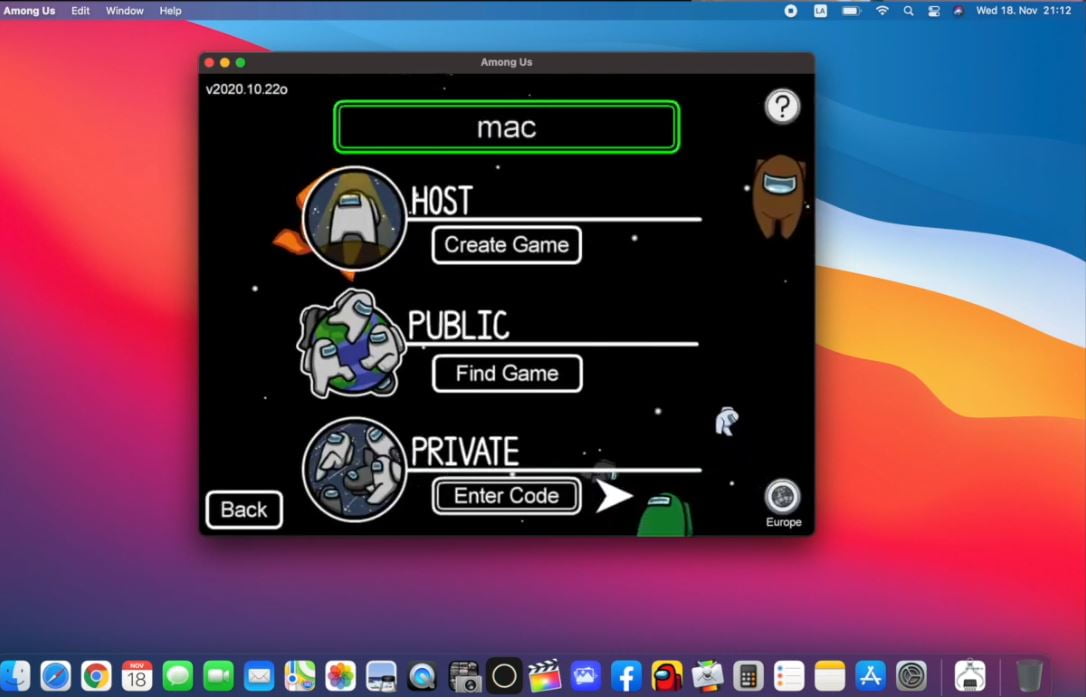Open the Among Us game from the Dock
This screenshot has width=1086, height=700.
[x=666, y=675]
